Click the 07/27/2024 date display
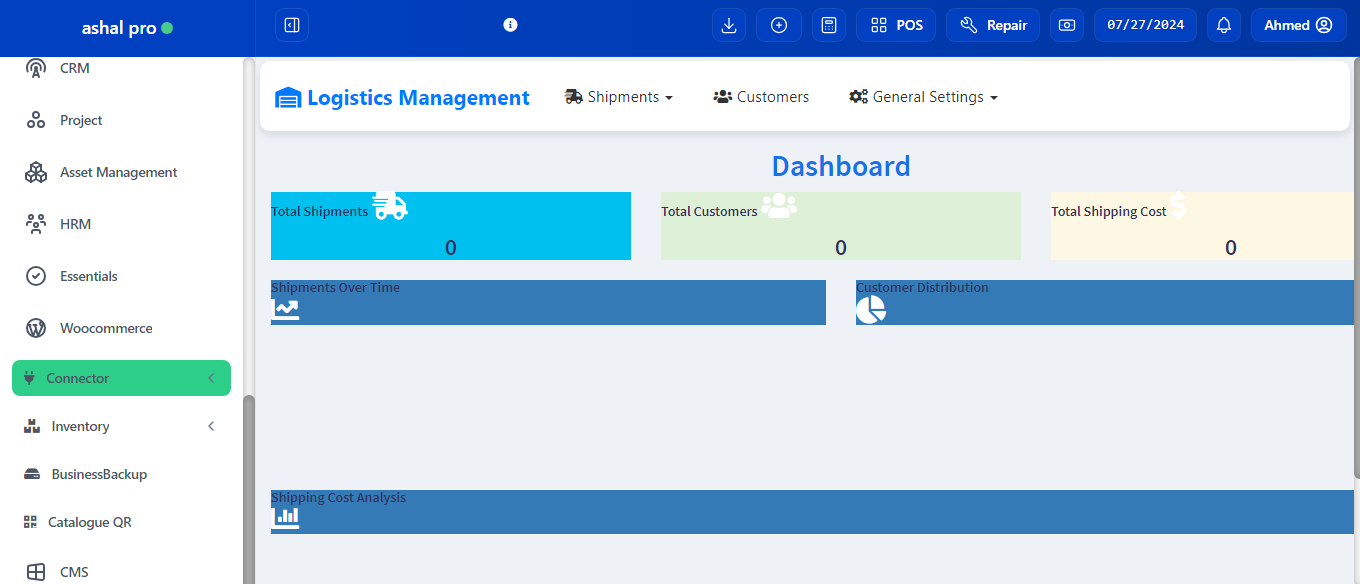The image size is (1360, 584). tap(1145, 25)
